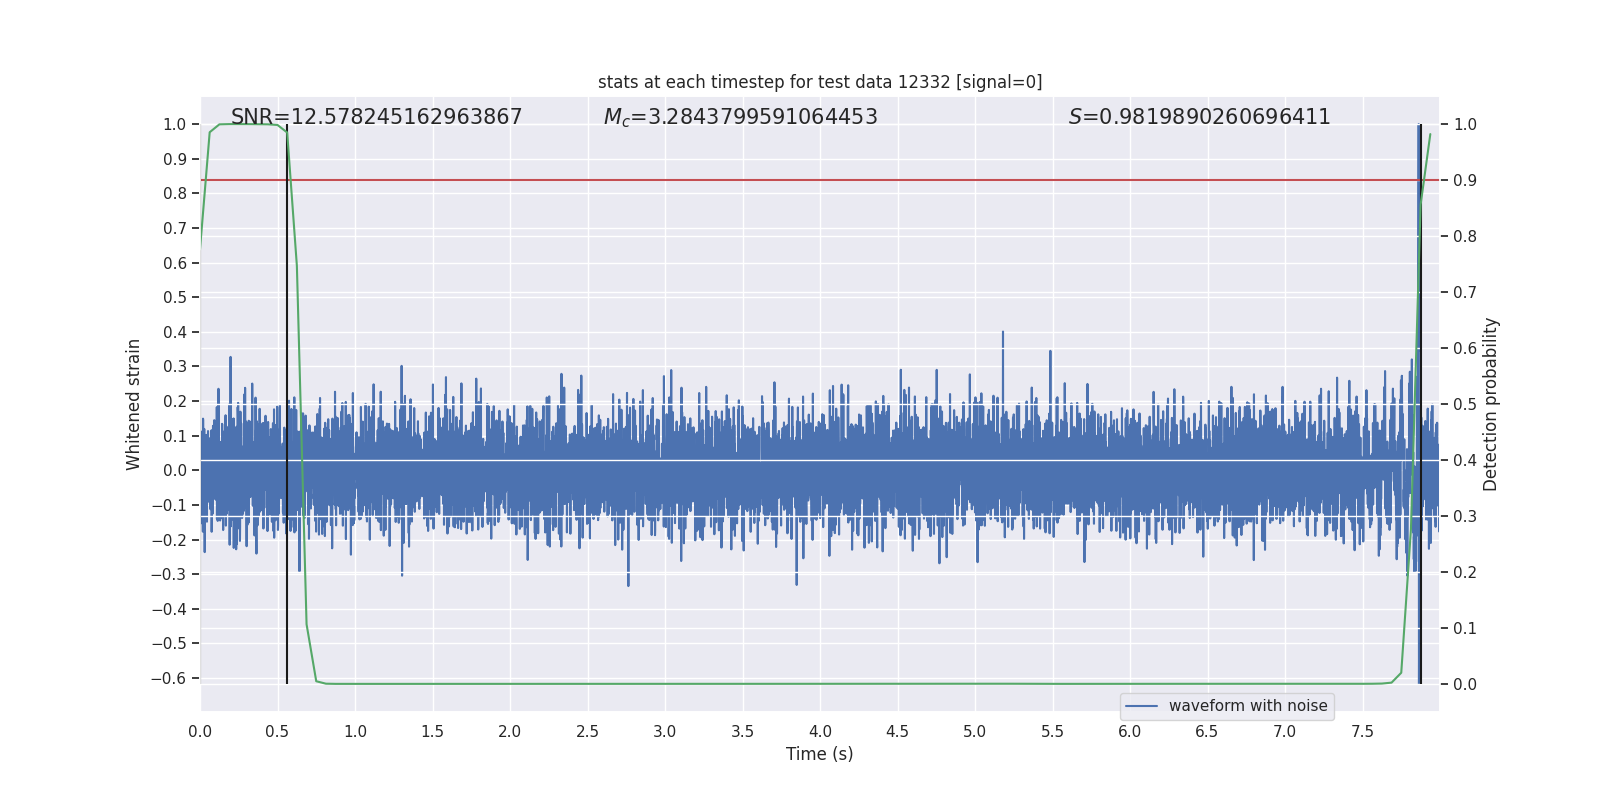The height and width of the screenshot is (800, 1600).
Task: Select the whitened strain tick label −0.2
Action: (169, 540)
